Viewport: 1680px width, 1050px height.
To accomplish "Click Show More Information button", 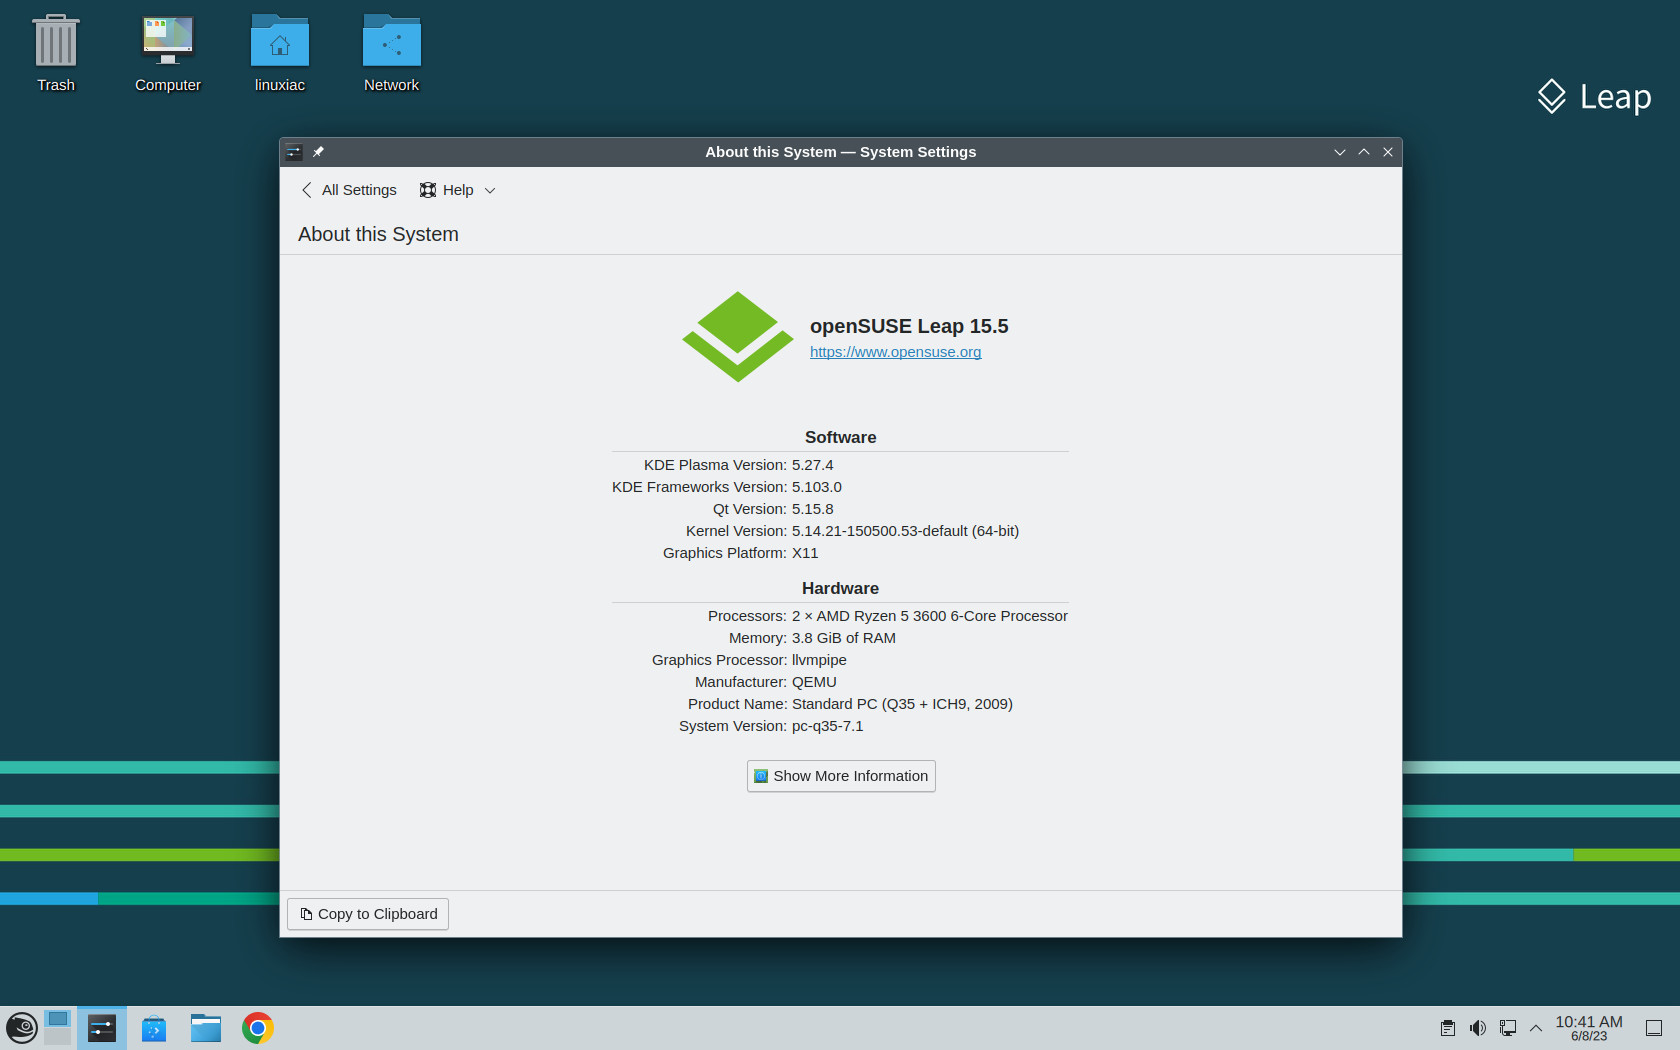I will click(841, 776).
